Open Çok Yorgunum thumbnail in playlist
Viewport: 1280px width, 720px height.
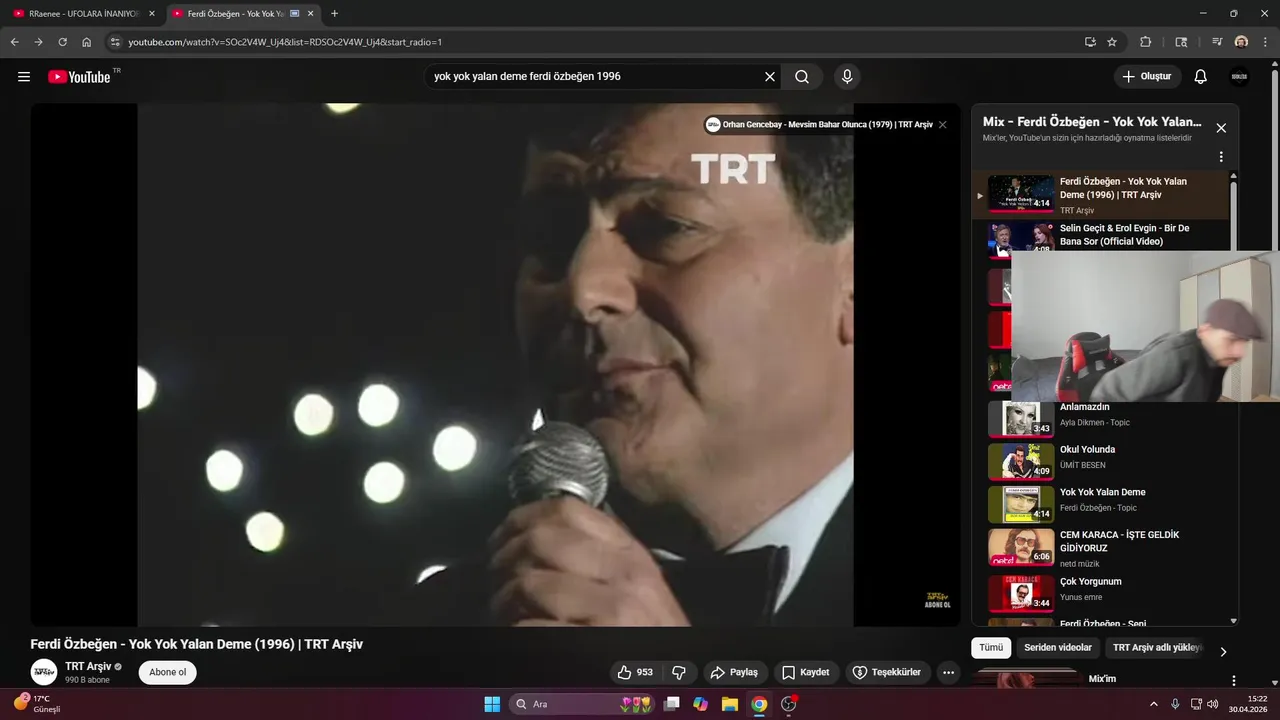pos(1021,593)
